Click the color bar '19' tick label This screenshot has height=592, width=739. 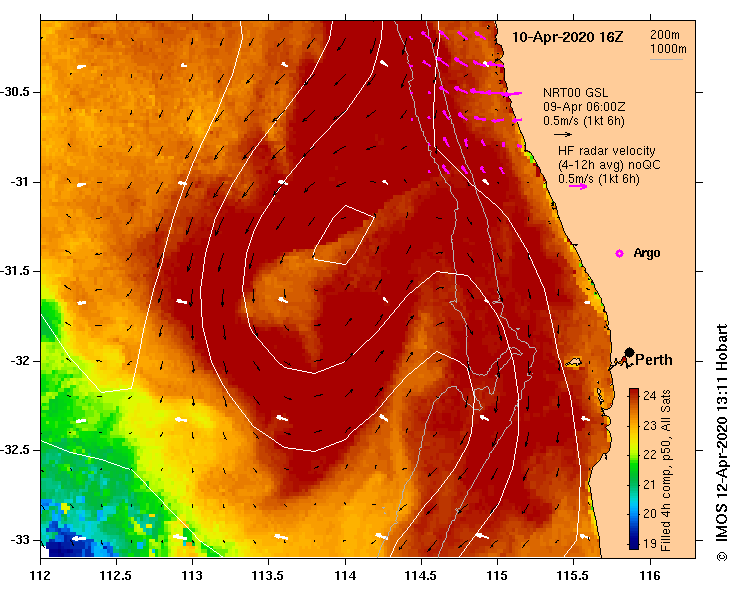pyautogui.click(x=649, y=543)
